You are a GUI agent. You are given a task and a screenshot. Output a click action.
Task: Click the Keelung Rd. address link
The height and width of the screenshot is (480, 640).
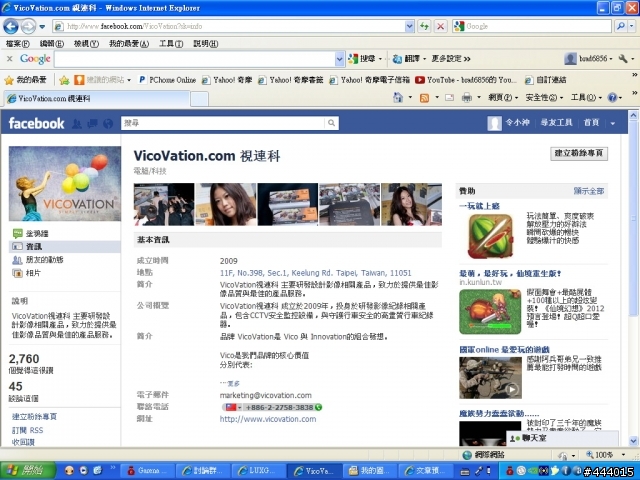coord(316,273)
